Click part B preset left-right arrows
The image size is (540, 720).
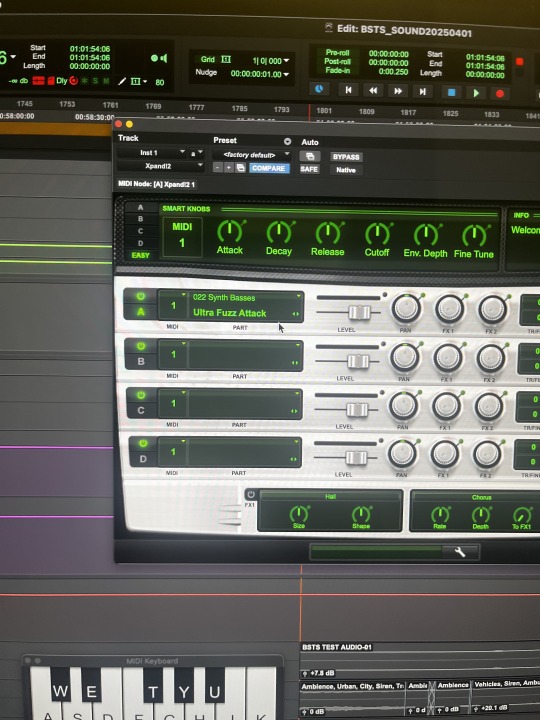[x=295, y=363]
